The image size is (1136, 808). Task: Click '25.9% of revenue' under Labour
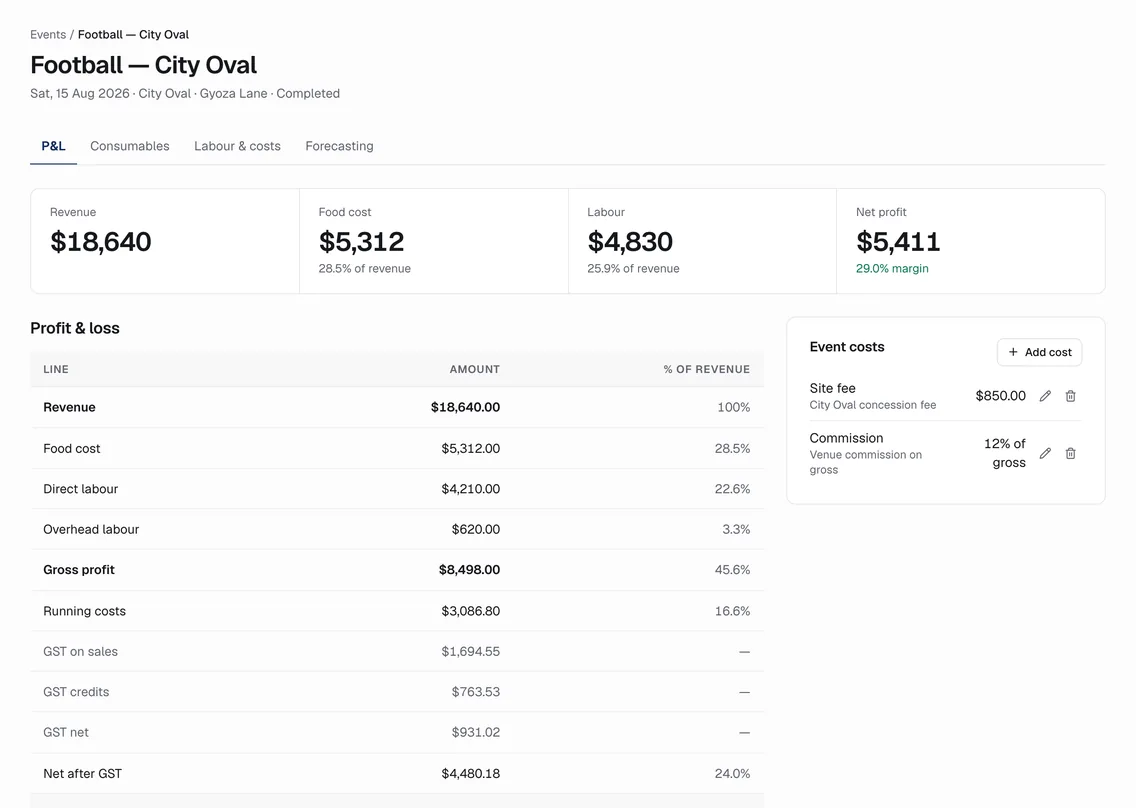click(633, 268)
